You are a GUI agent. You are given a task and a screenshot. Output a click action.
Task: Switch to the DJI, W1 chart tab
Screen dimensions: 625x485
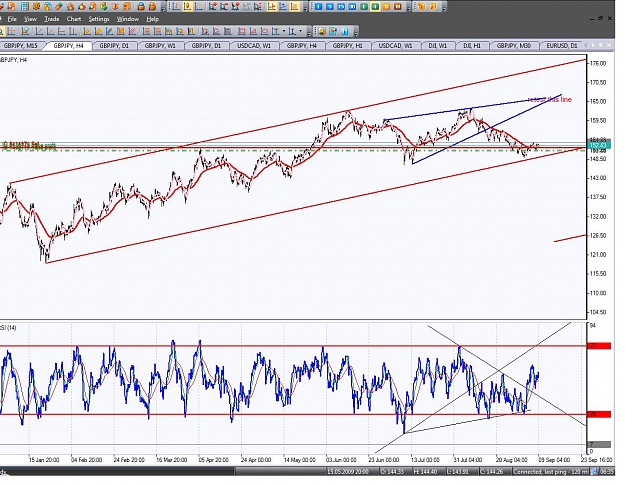[x=437, y=45]
